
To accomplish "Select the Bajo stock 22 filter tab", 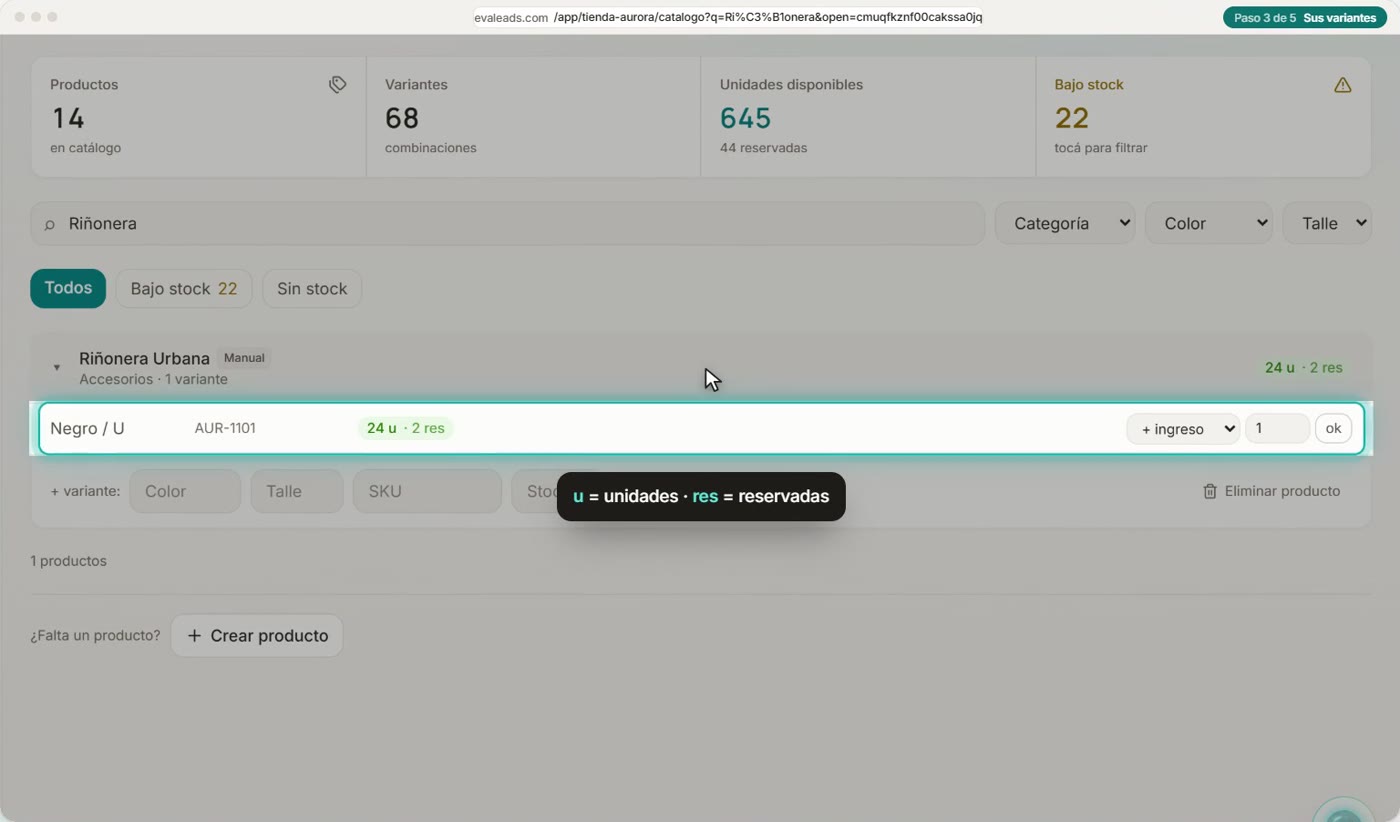I will pos(184,288).
